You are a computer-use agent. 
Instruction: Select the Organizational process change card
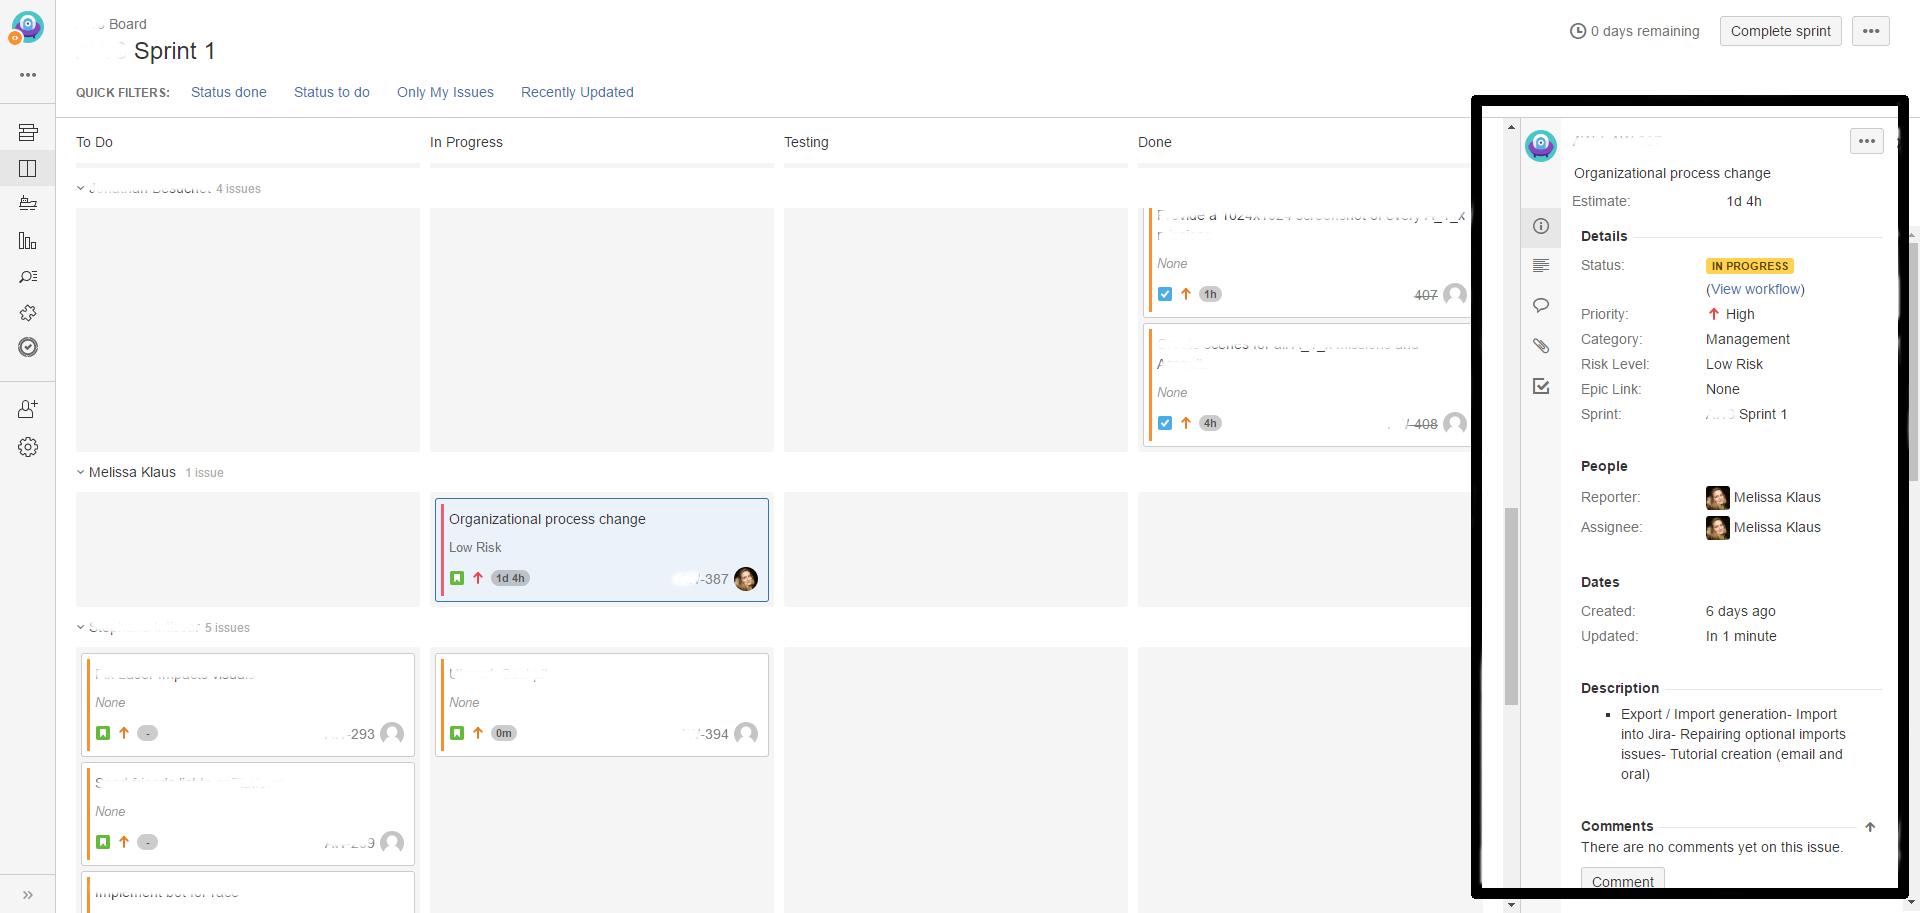pos(602,550)
